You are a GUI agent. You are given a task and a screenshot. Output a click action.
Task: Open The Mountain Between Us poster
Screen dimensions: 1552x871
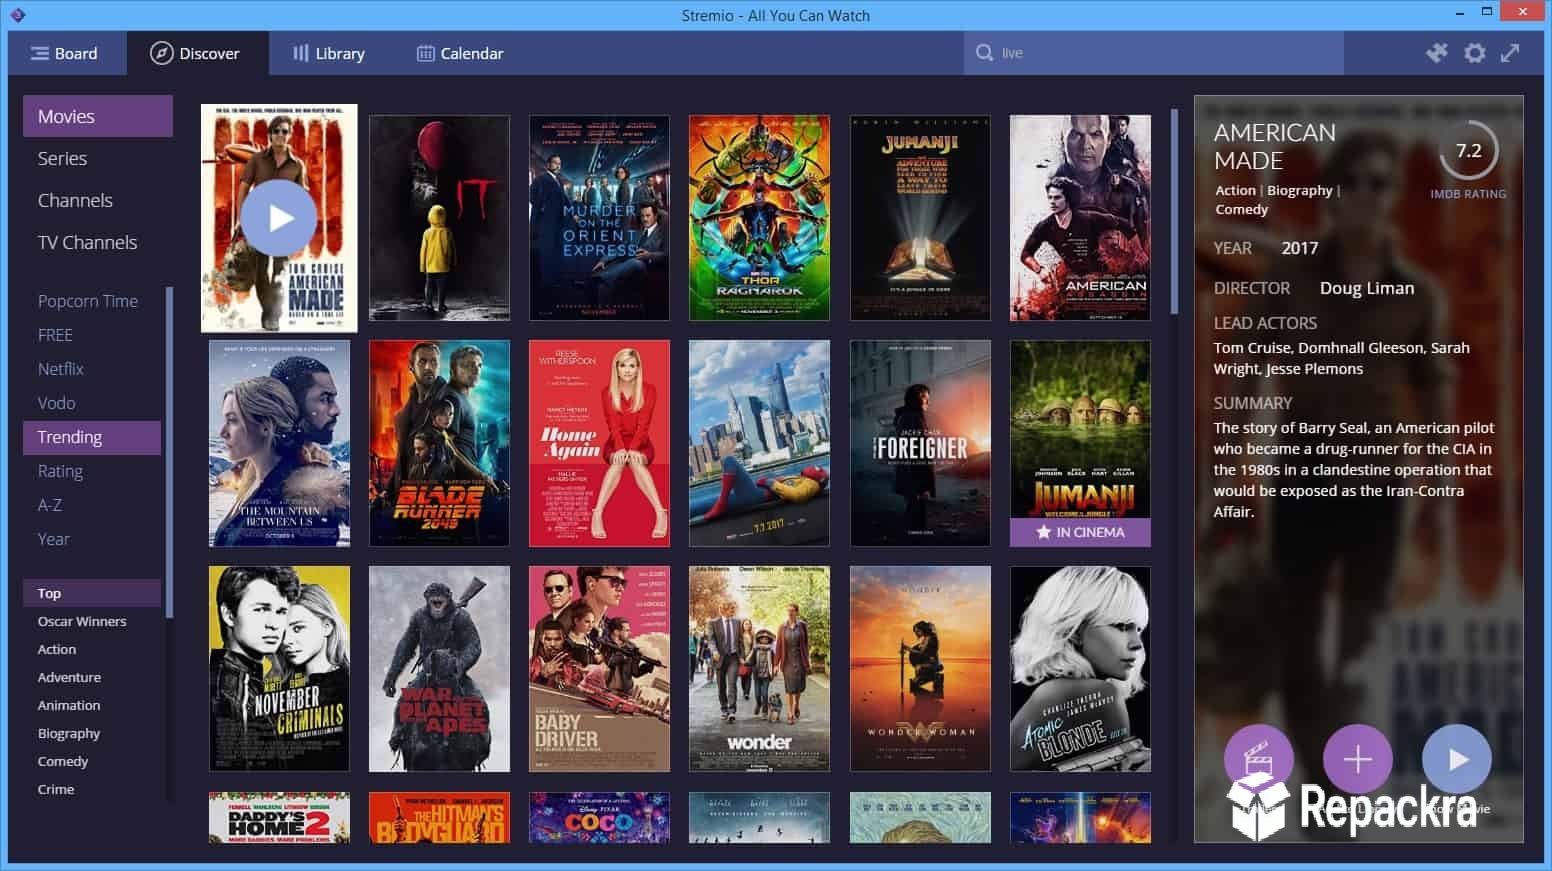[279, 444]
